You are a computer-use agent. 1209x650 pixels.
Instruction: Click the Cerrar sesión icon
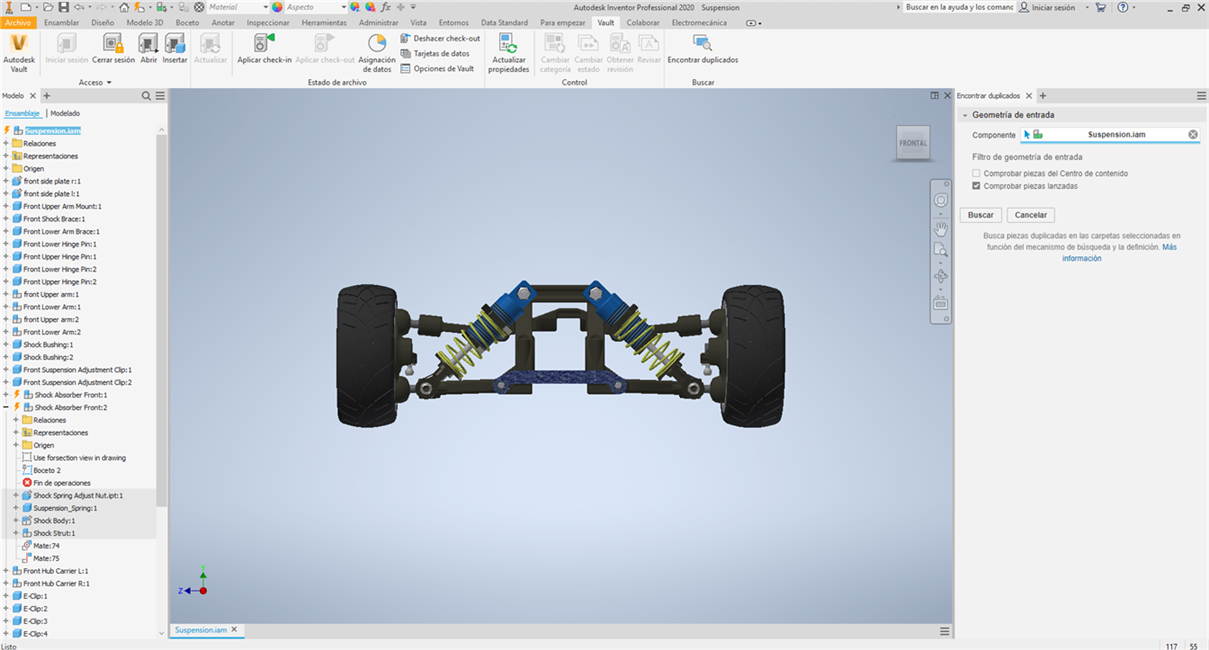[113, 43]
